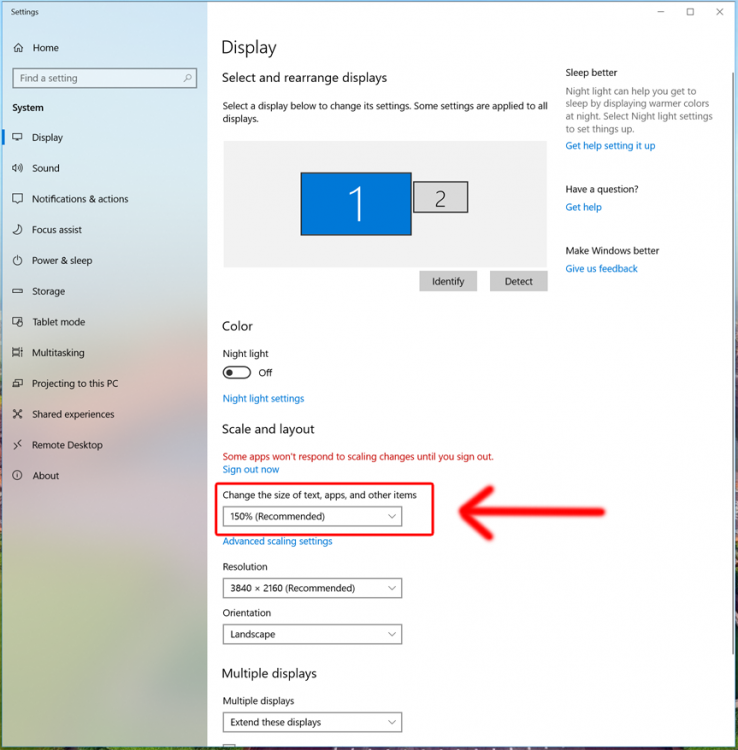Expand the Landscape orientation dropdown

[312, 634]
